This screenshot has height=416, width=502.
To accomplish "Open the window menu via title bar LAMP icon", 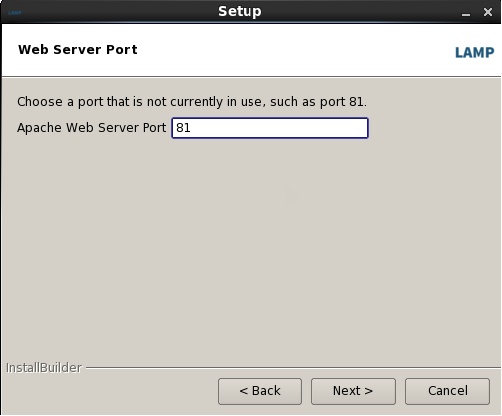I will [15, 13].
